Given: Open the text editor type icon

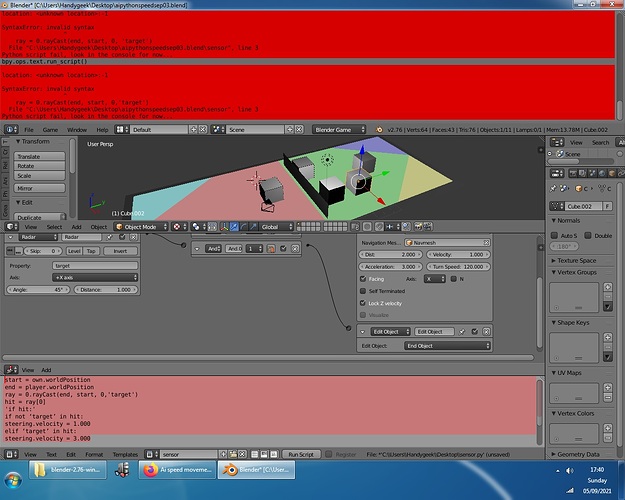Looking at the screenshot, I should [x=11, y=454].
